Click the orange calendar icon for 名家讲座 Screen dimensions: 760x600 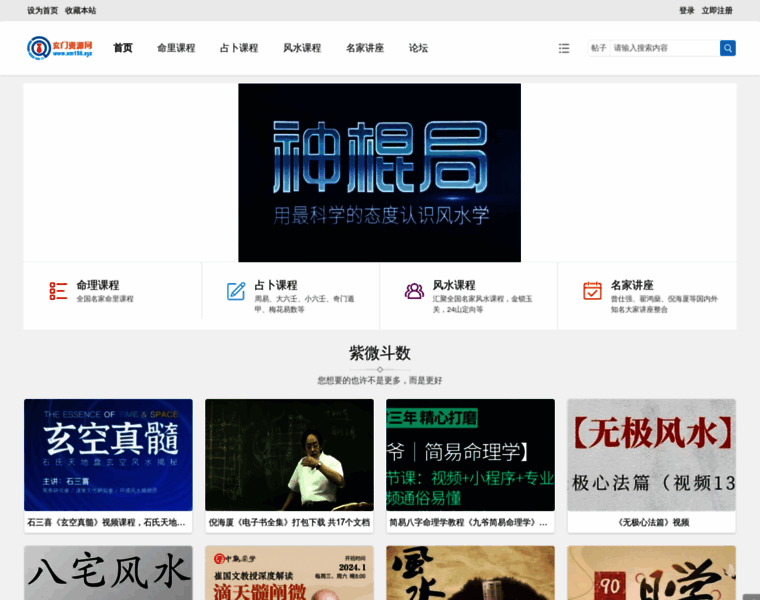pyautogui.click(x=592, y=291)
